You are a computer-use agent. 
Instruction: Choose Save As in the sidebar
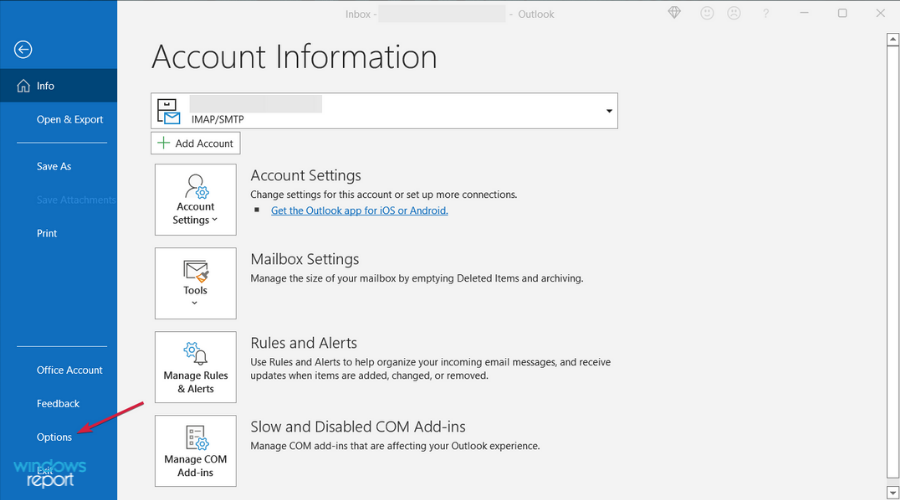(54, 167)
